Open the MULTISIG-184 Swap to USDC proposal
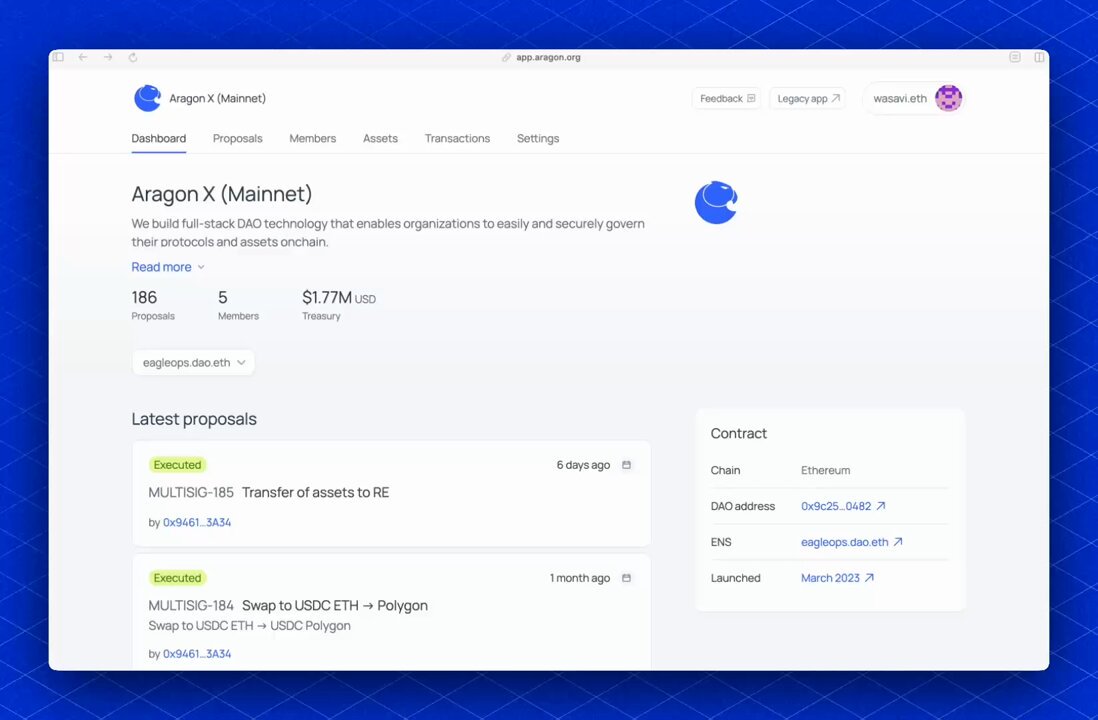Viewport: 1098px width, 720px height. pyautogui.click(x=391, y=613)
